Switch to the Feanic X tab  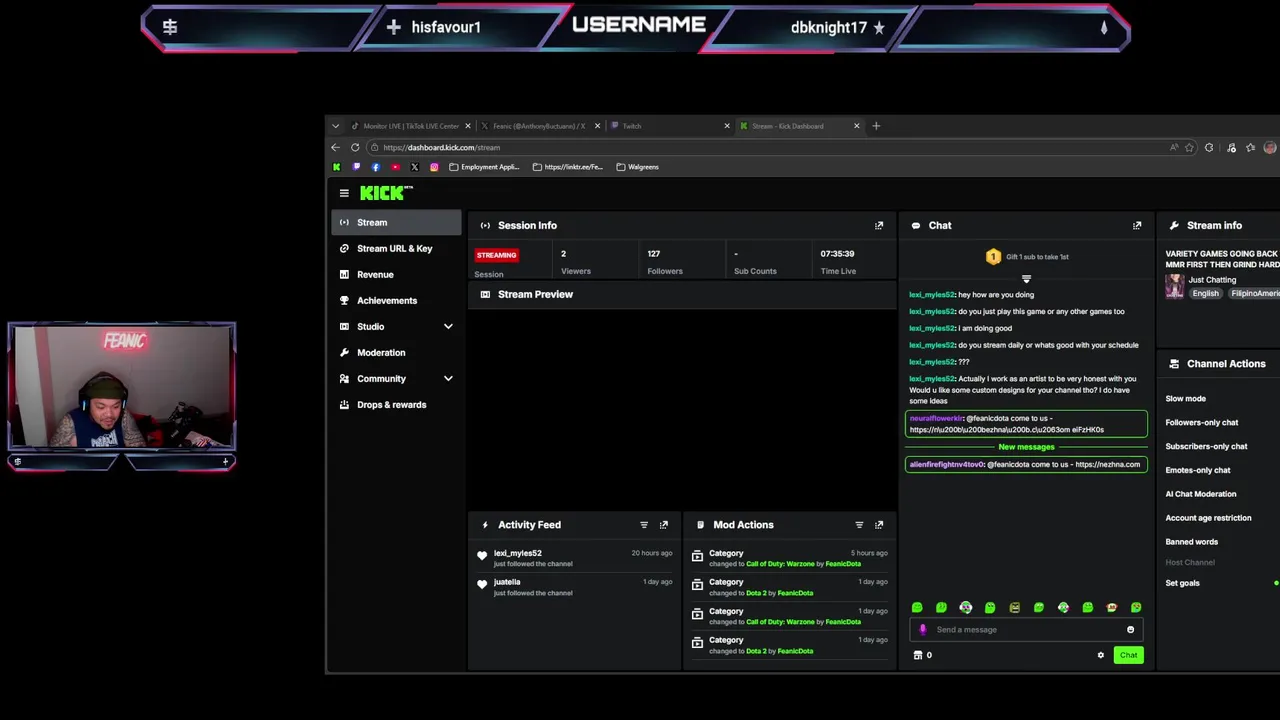coord(538,126)
